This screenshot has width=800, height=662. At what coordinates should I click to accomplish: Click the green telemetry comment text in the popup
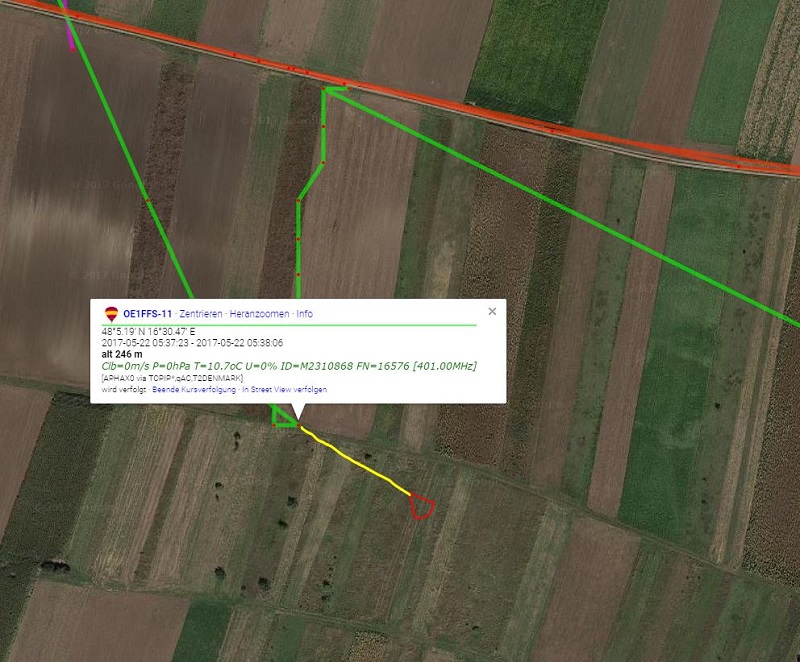[x=289, y=366]
